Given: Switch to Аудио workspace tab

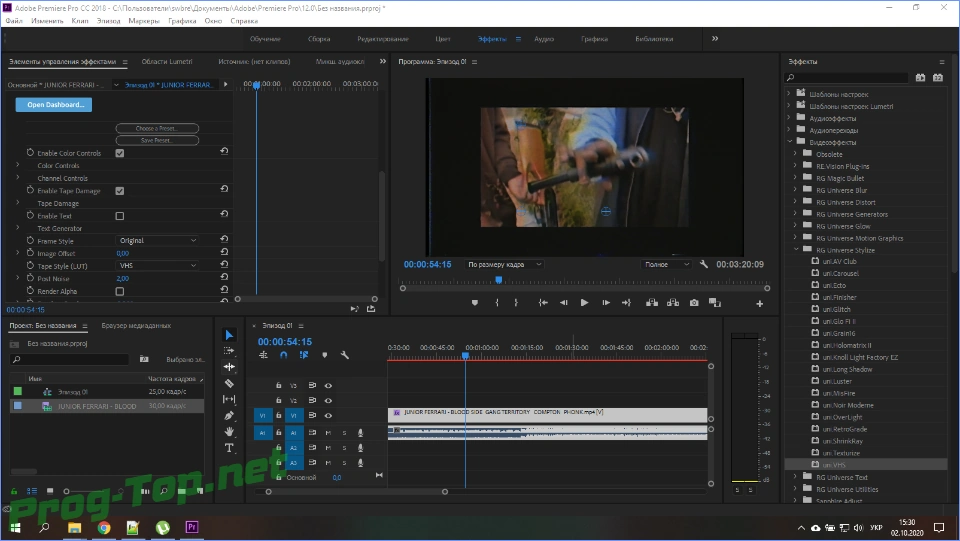Looking at the screenshot, I should (x=544, y=39).
